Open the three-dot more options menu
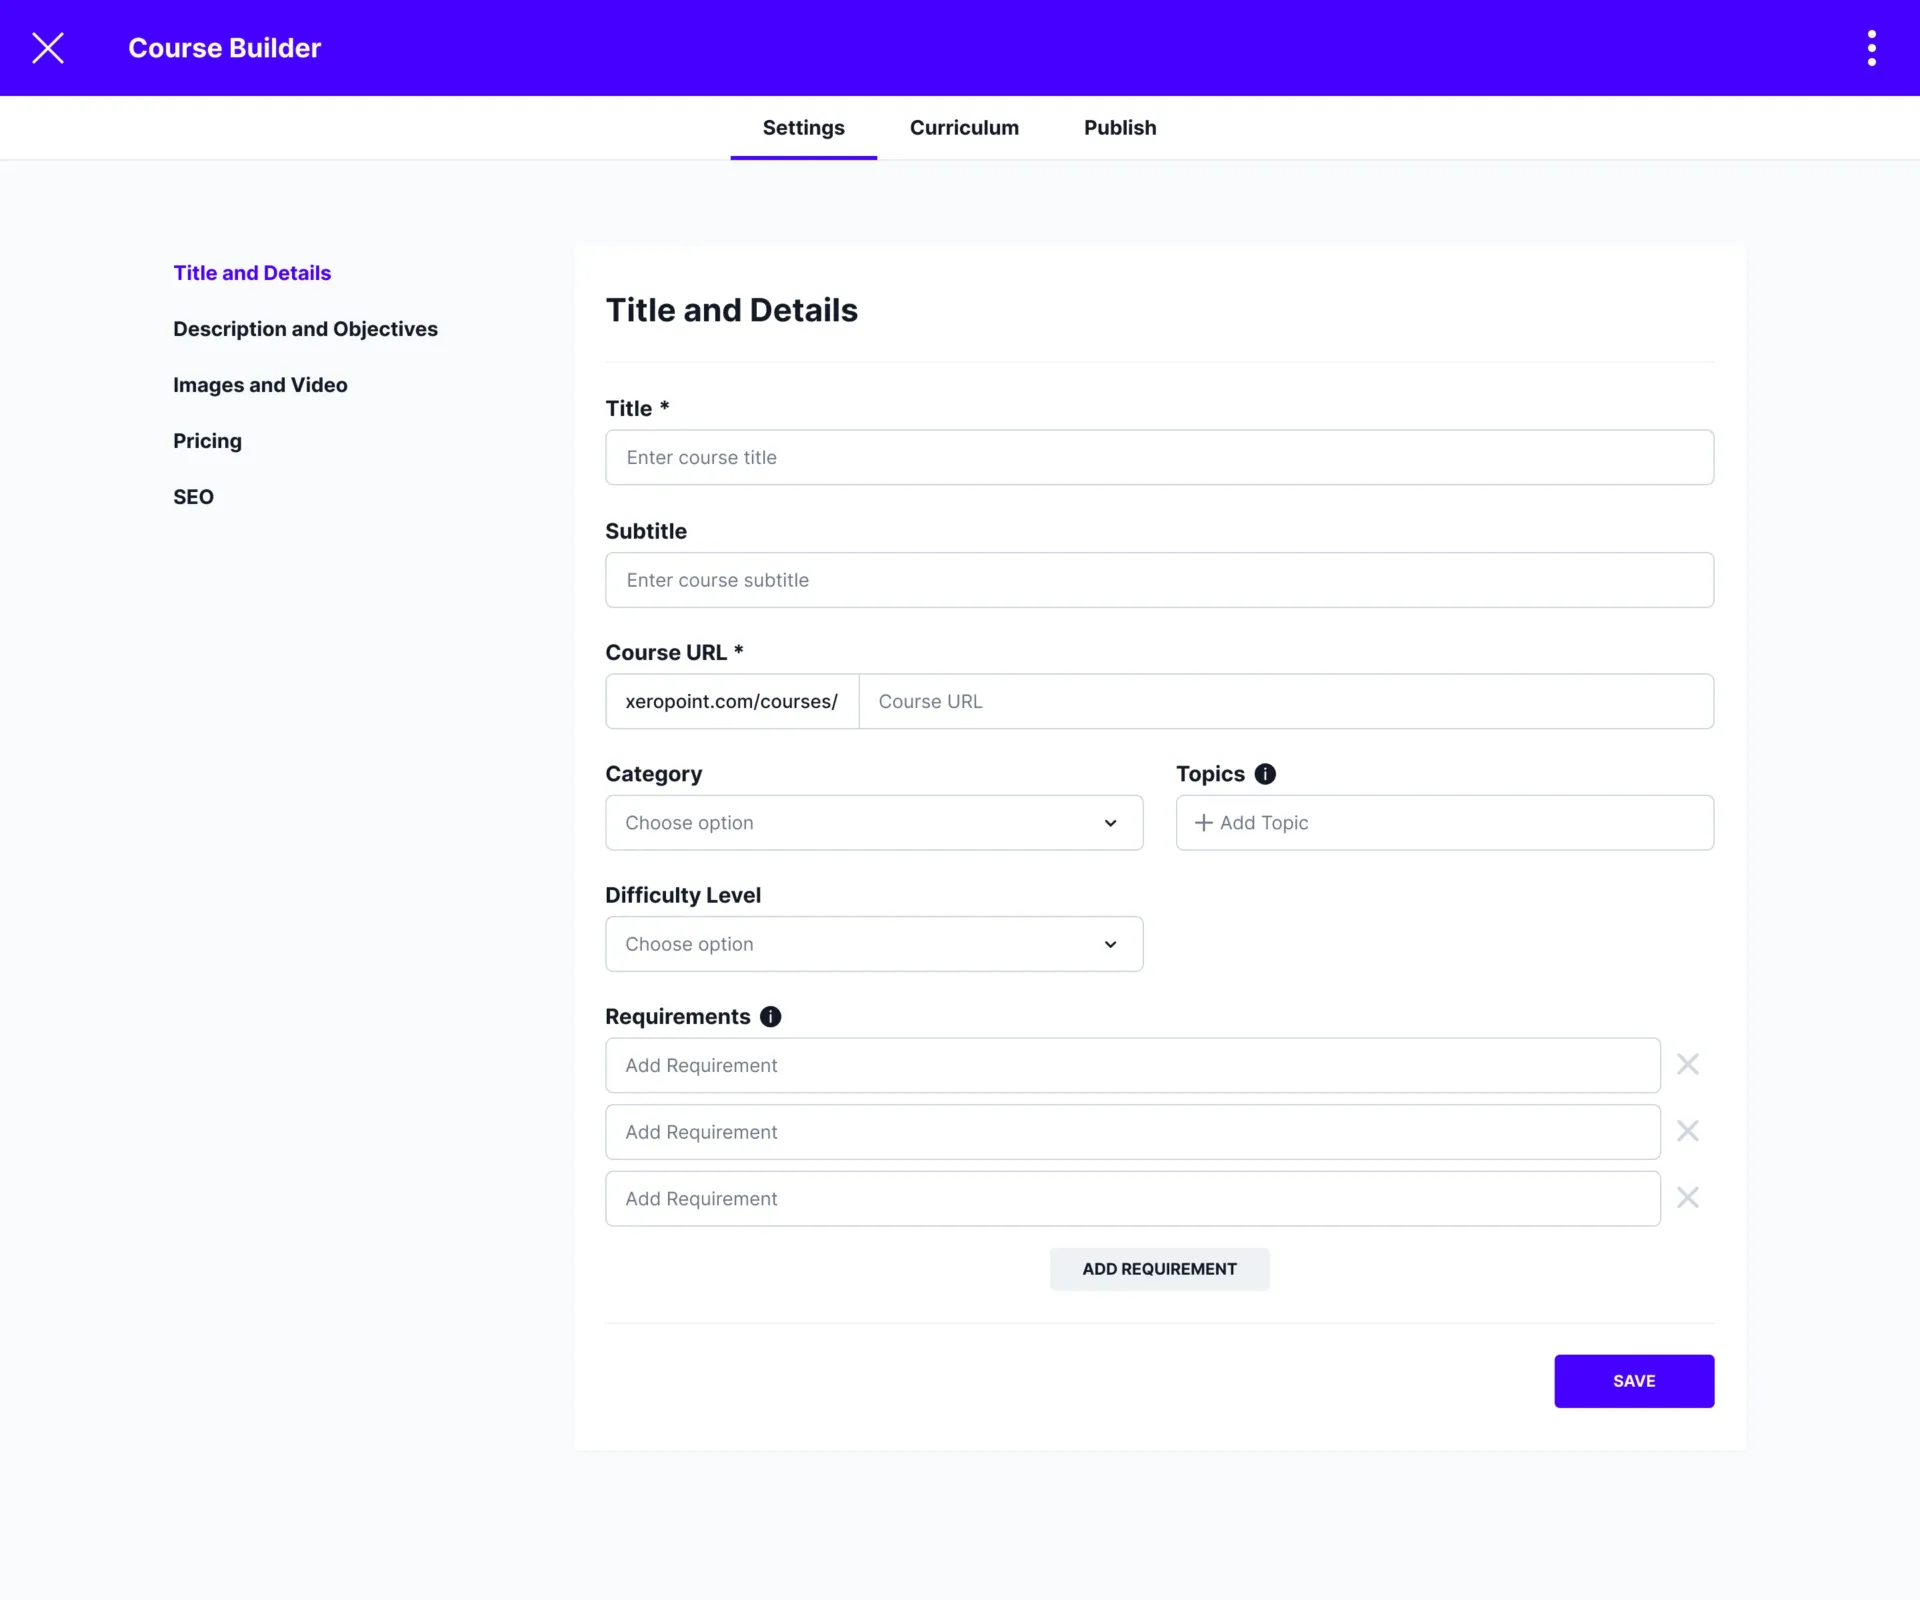 pyautogui.click(x=1871, y=48)
